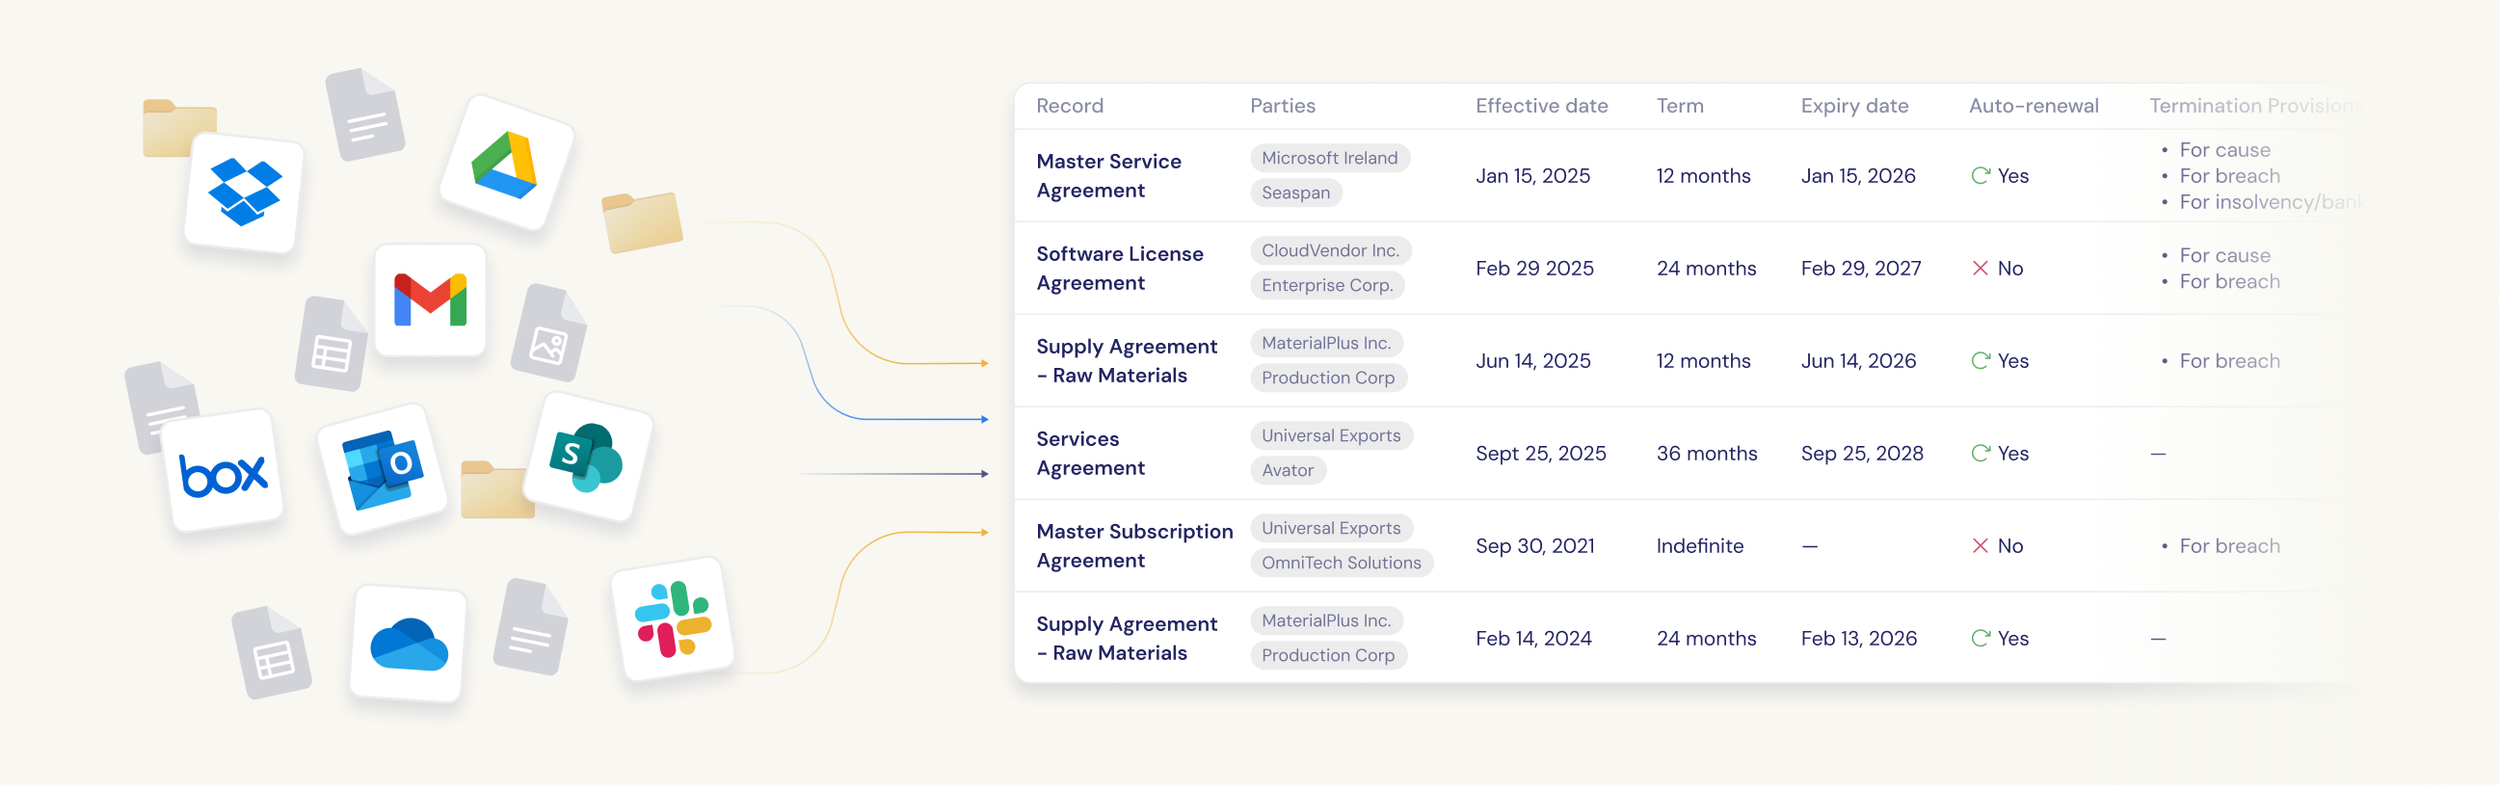
Task: Click 'For insolvency' termination provision
Action: pos(2270,202)
